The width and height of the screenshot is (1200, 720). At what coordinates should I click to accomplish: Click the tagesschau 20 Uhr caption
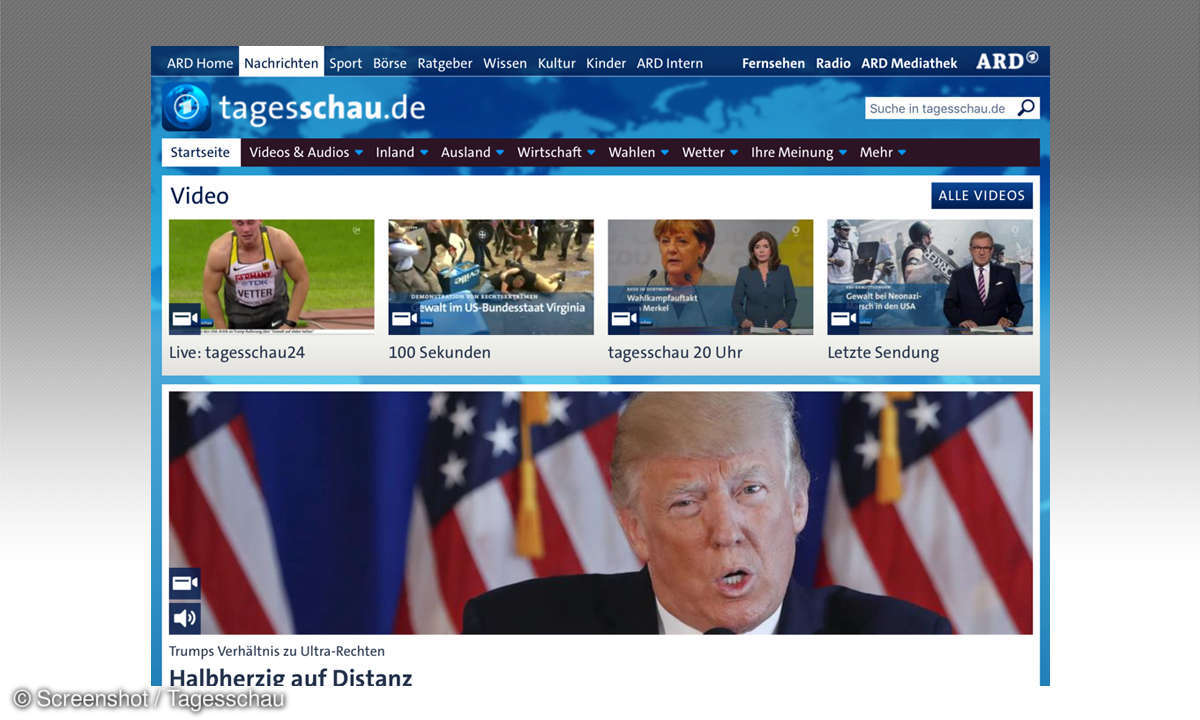tap(675, 352)
